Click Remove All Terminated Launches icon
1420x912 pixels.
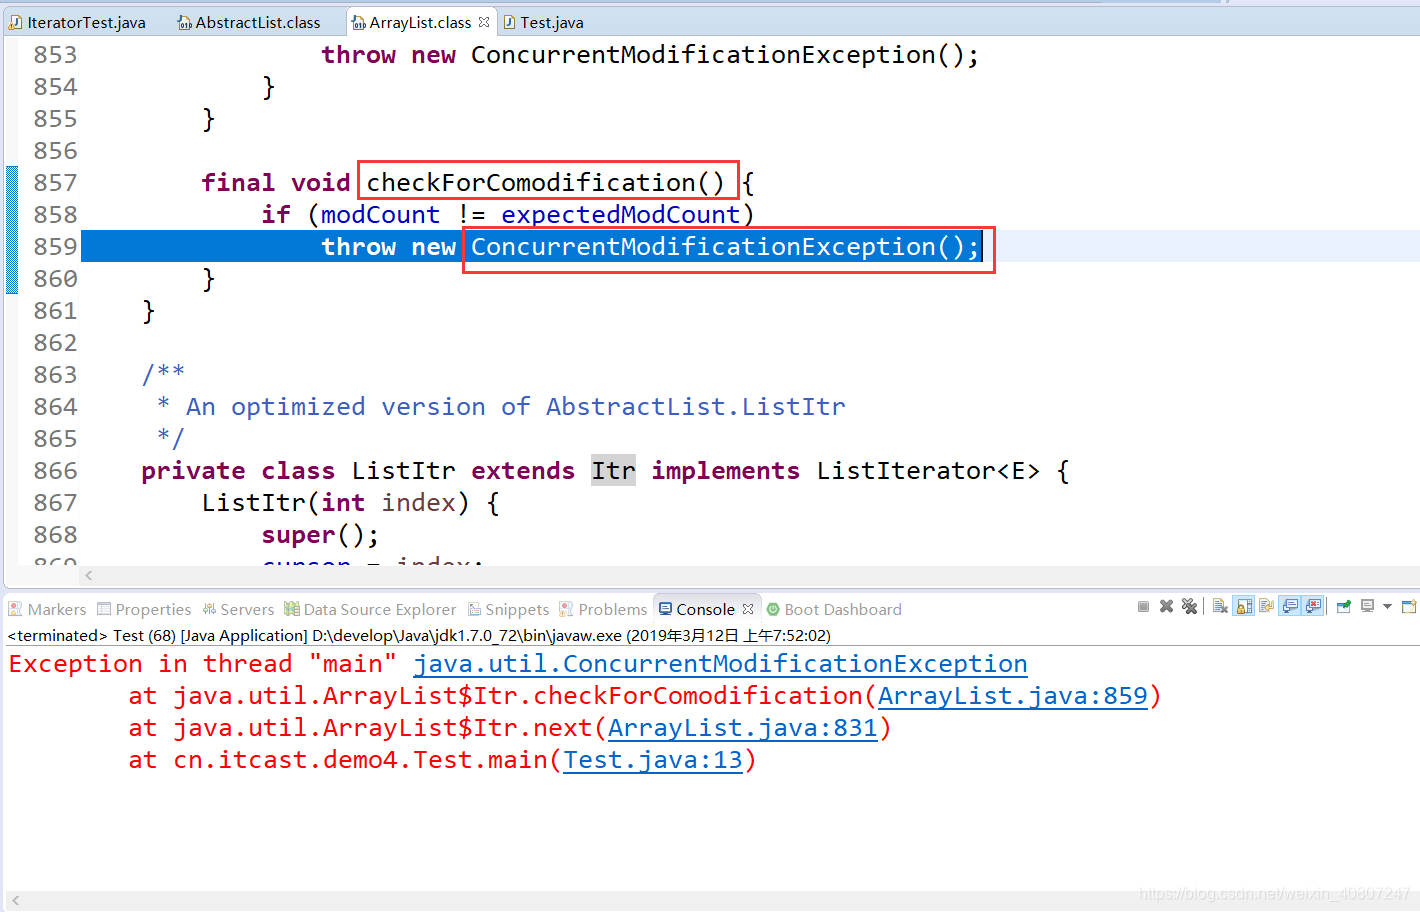pos(1189,606)
